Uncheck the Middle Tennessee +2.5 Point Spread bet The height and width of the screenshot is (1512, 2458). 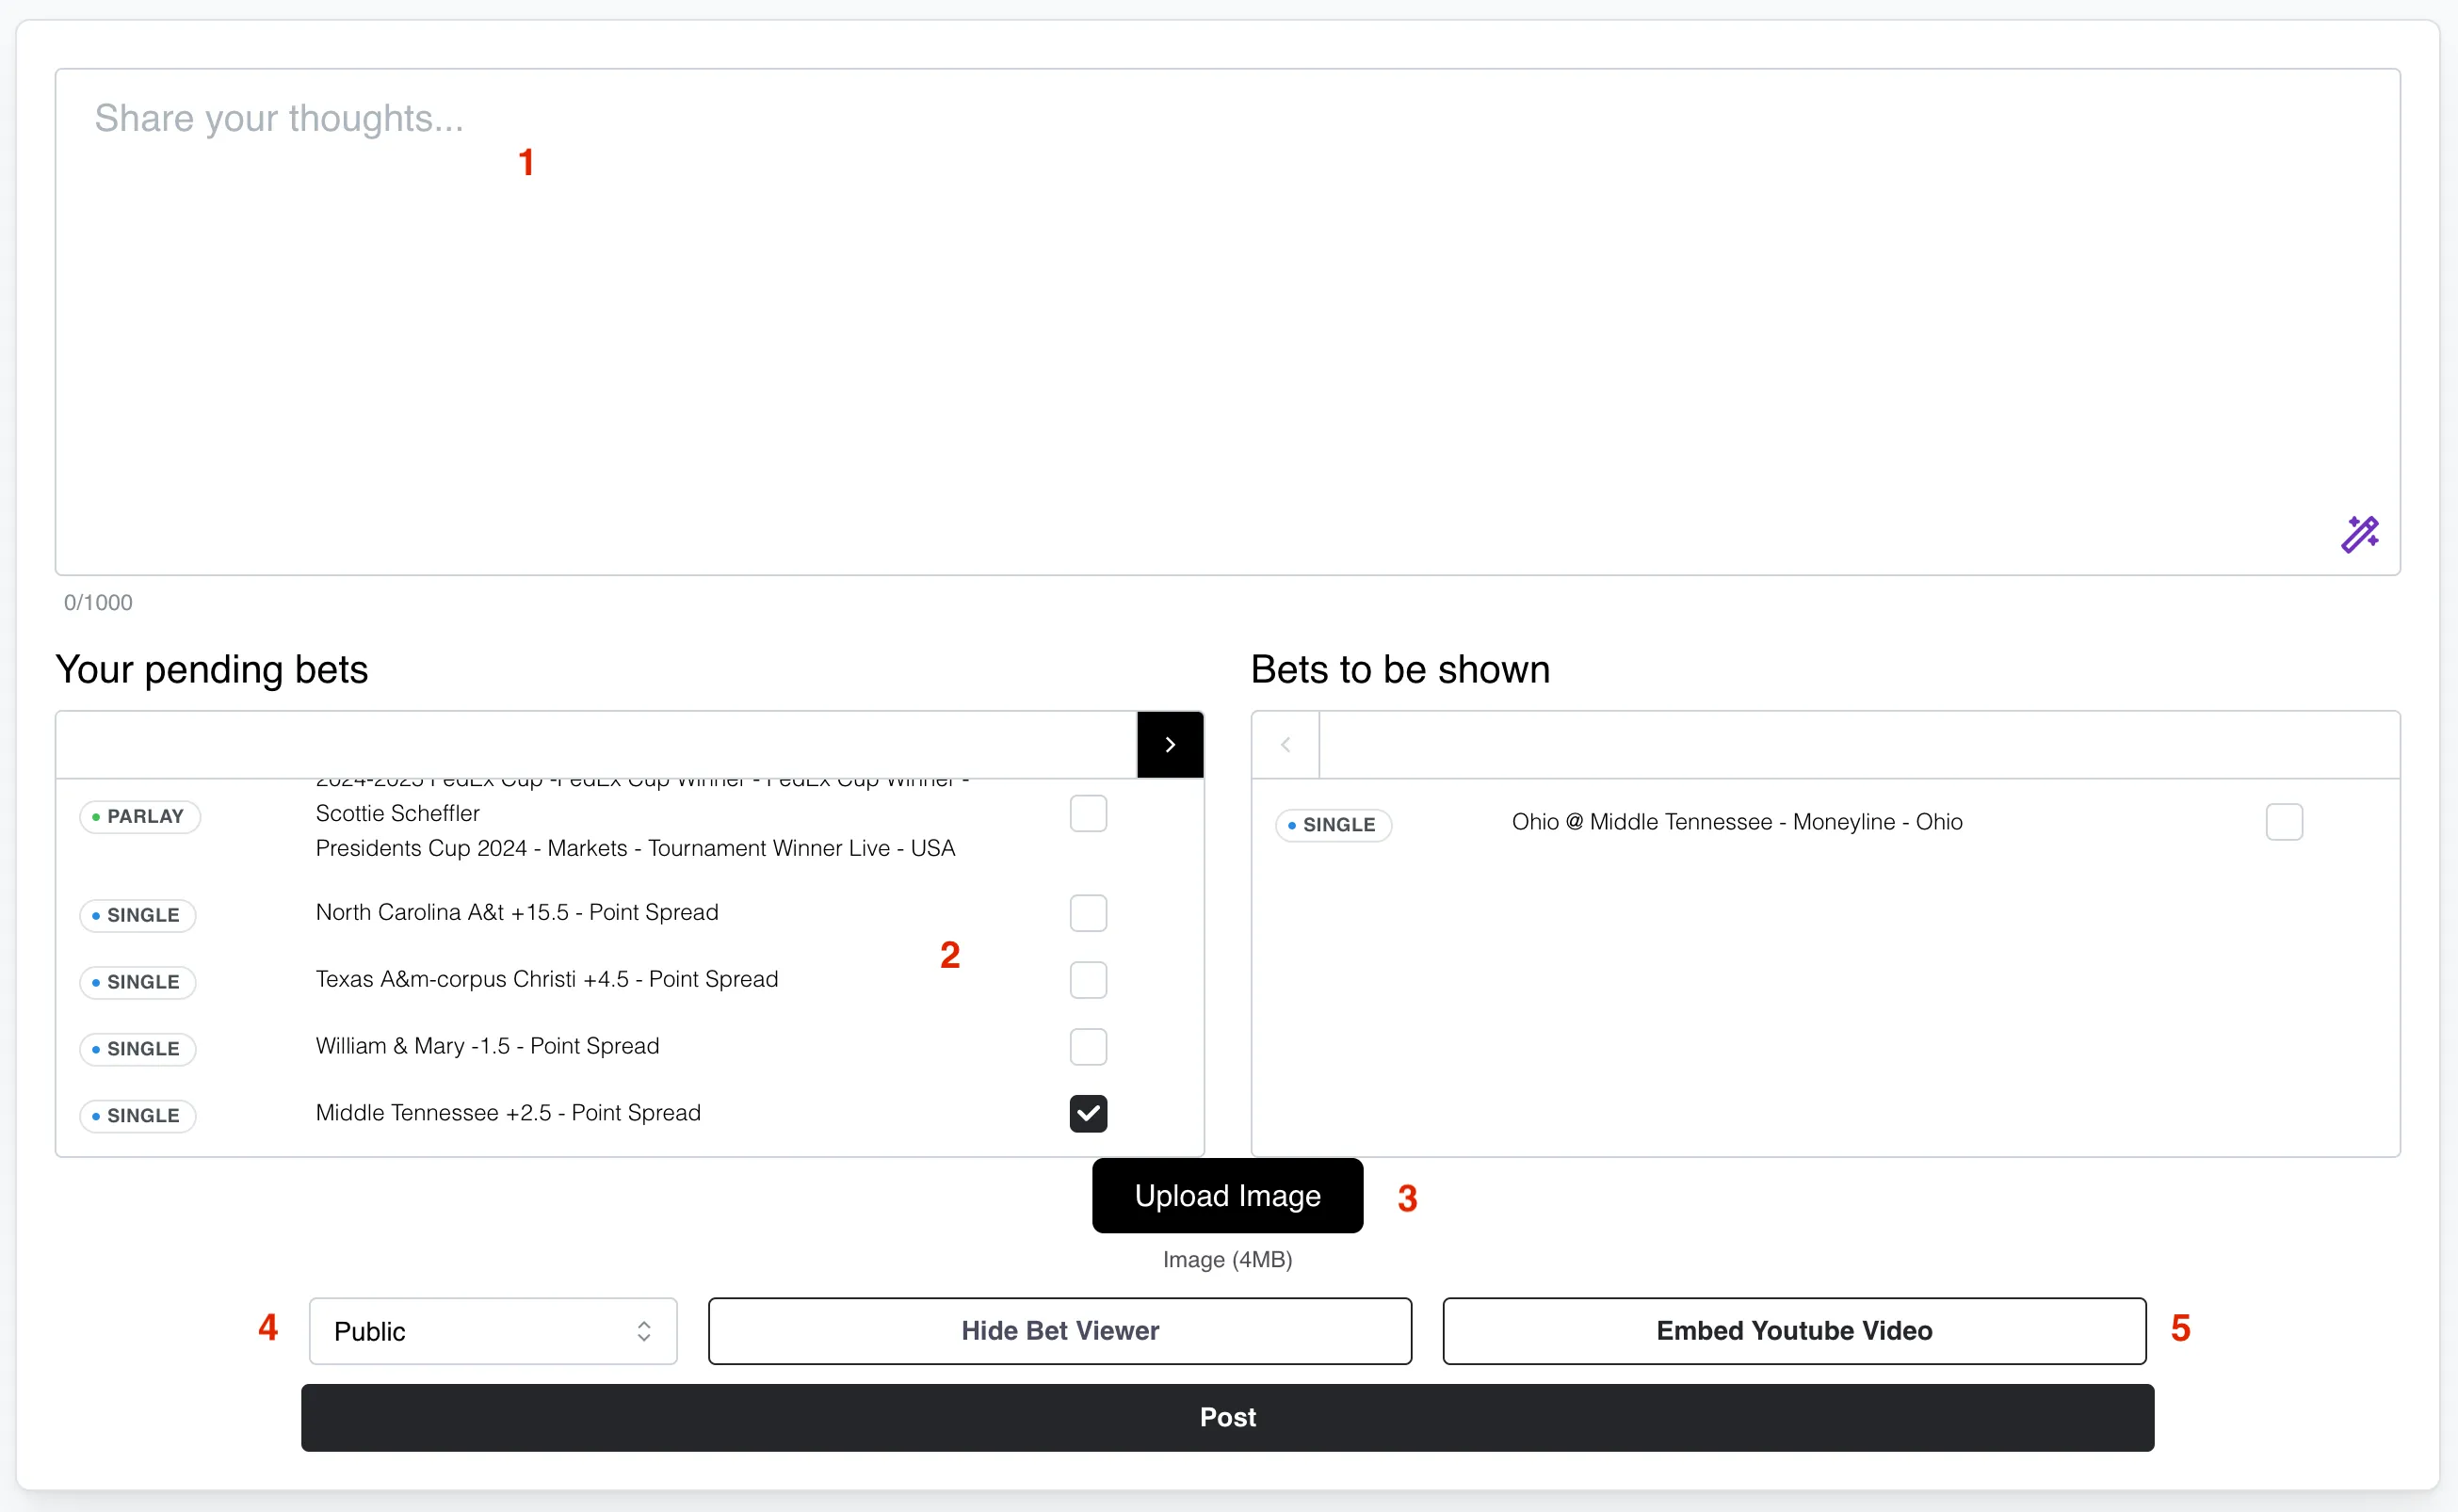point(1088,1113)
